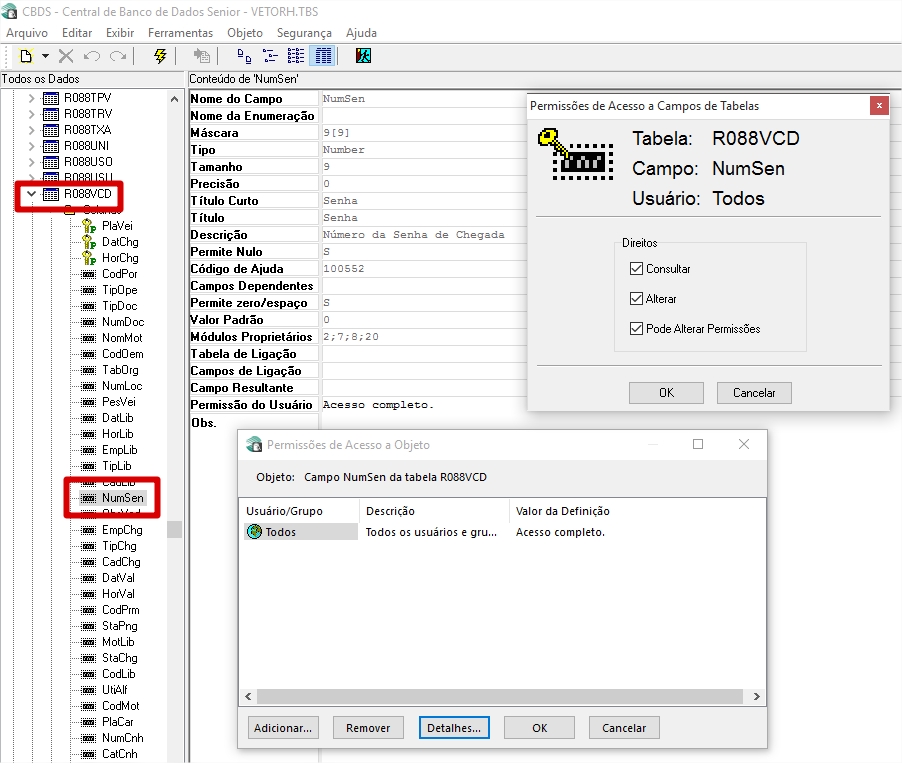Click the horizontal scrollbar in object permissions list
Image resolution: width=902 pixels, height=763 pixels.
[500, 696]
